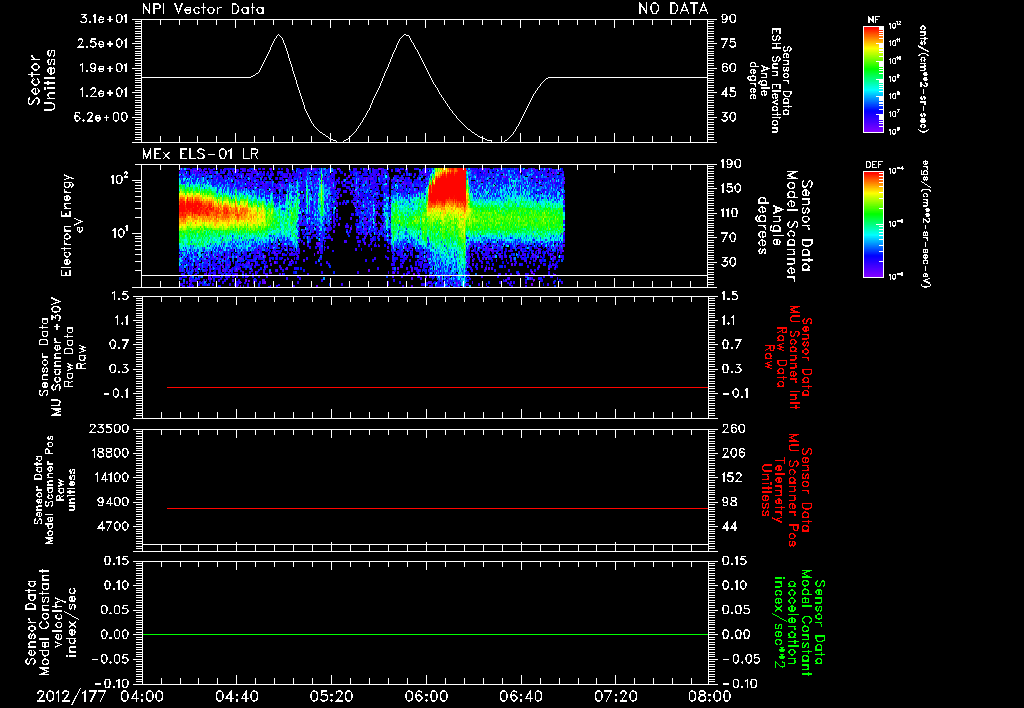Click the second peak of the white elevation curve
This screenshot has width=1024, height=708.
tap(406, 35)
